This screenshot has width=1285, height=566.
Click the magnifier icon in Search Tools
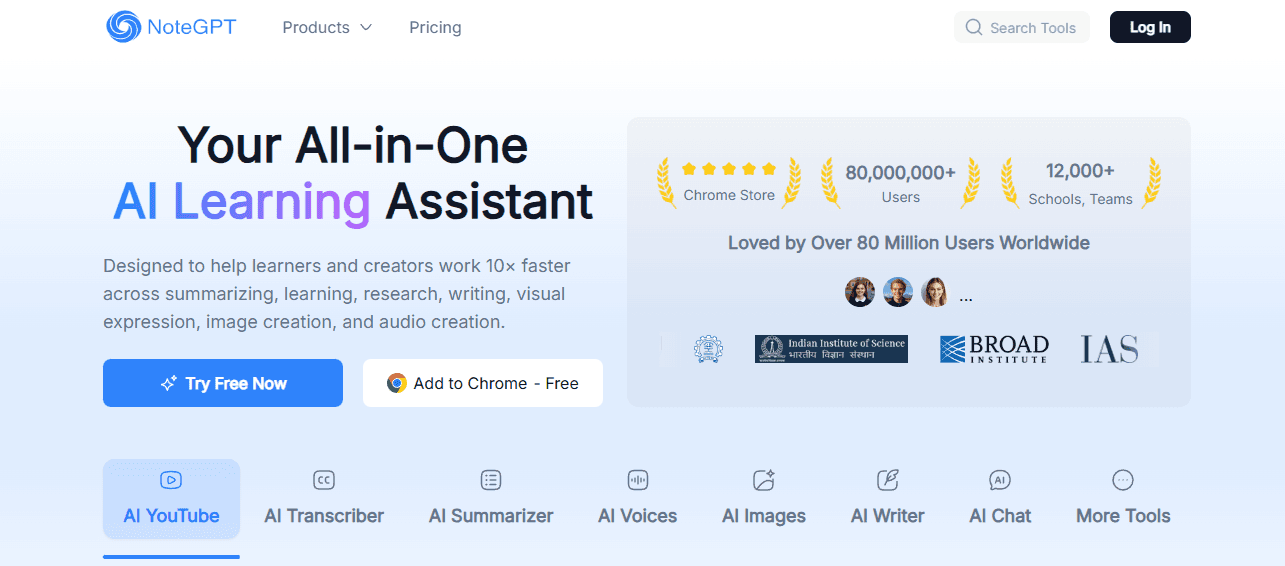[973, 28]
